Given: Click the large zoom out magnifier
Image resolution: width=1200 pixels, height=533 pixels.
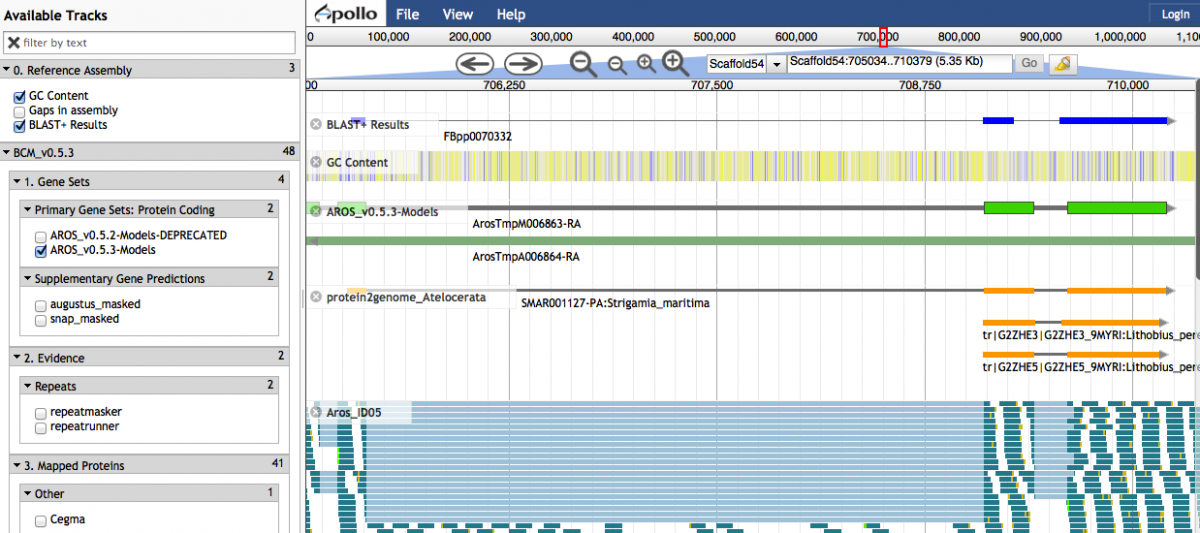Looking at the screenshot, I should 583,63.
